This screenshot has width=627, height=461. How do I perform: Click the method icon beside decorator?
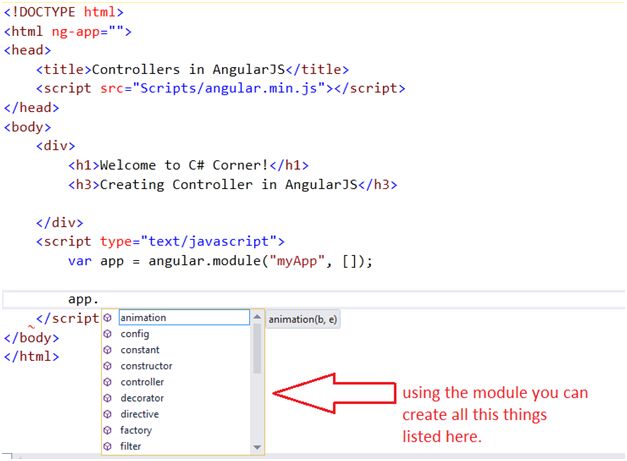pyautogui.click(x=108, y=398)
